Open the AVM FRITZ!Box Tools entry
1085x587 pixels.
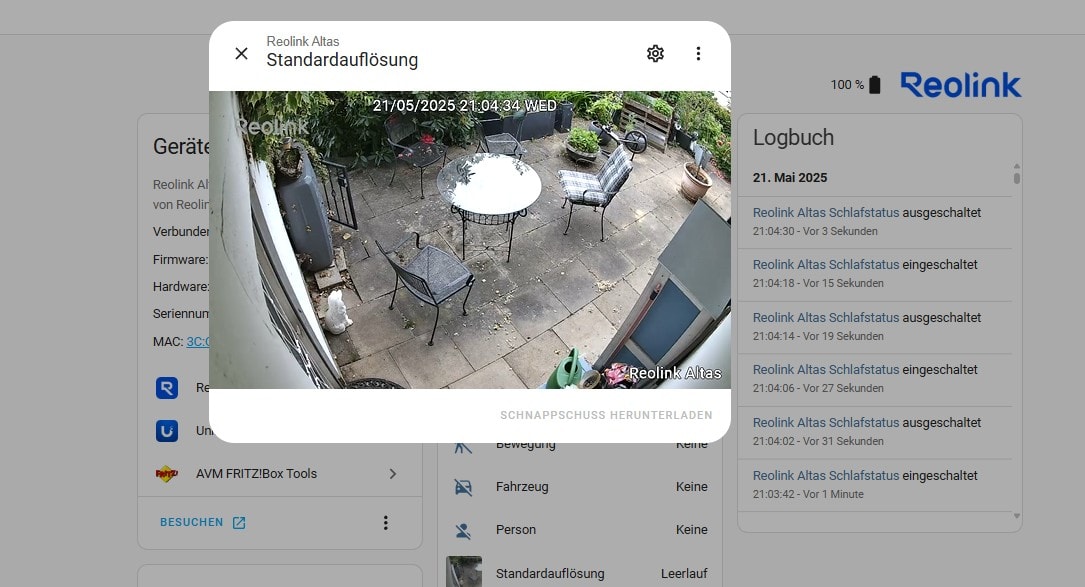click(x=280, y=474)
